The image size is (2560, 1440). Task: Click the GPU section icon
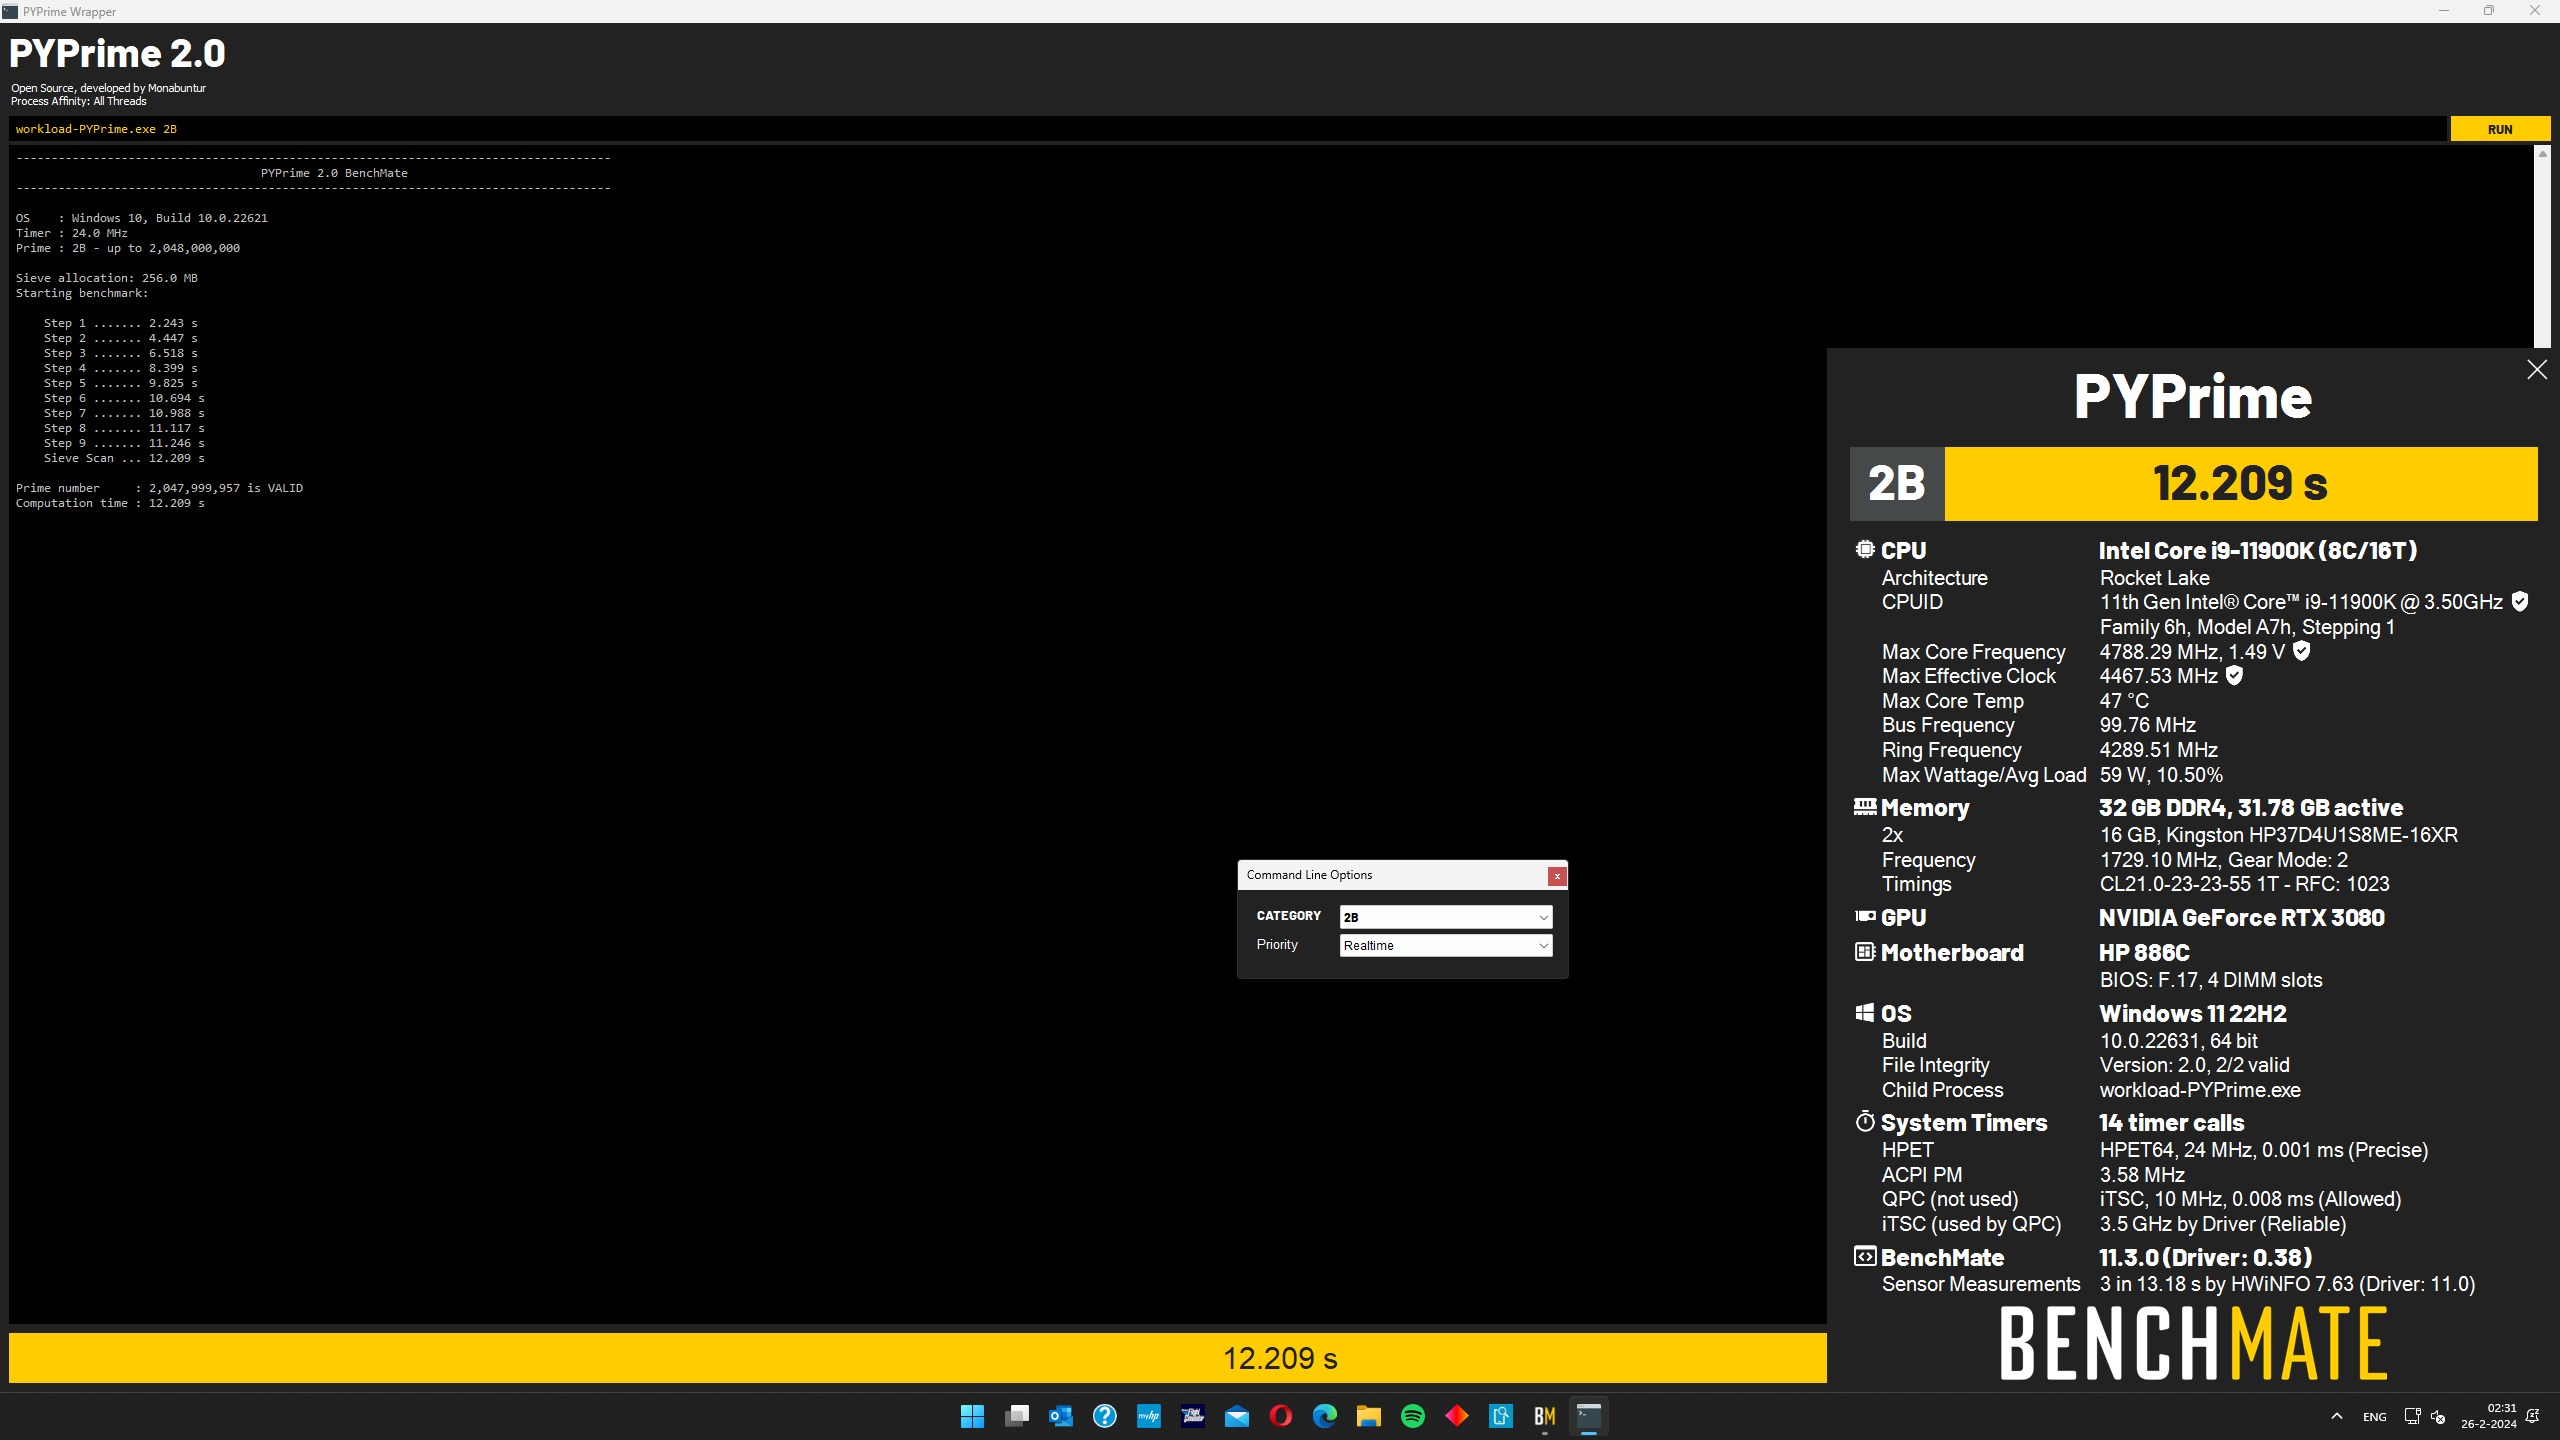[x=1865, y=916]
